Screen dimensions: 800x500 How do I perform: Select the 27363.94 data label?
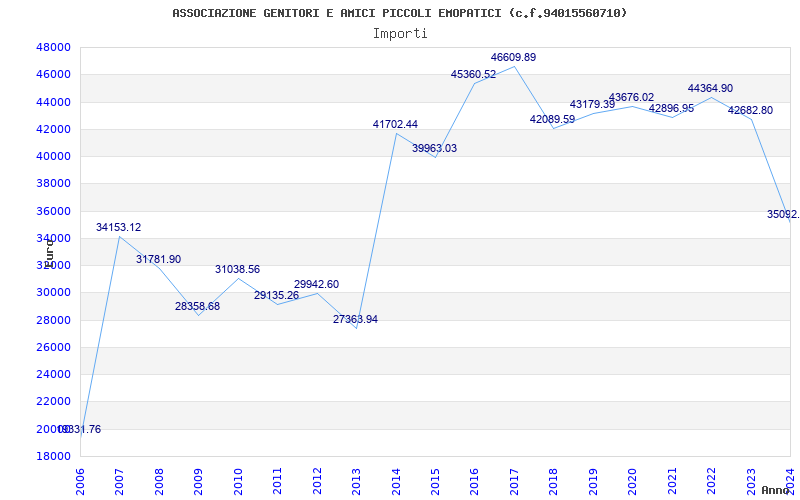pos(356,320)
